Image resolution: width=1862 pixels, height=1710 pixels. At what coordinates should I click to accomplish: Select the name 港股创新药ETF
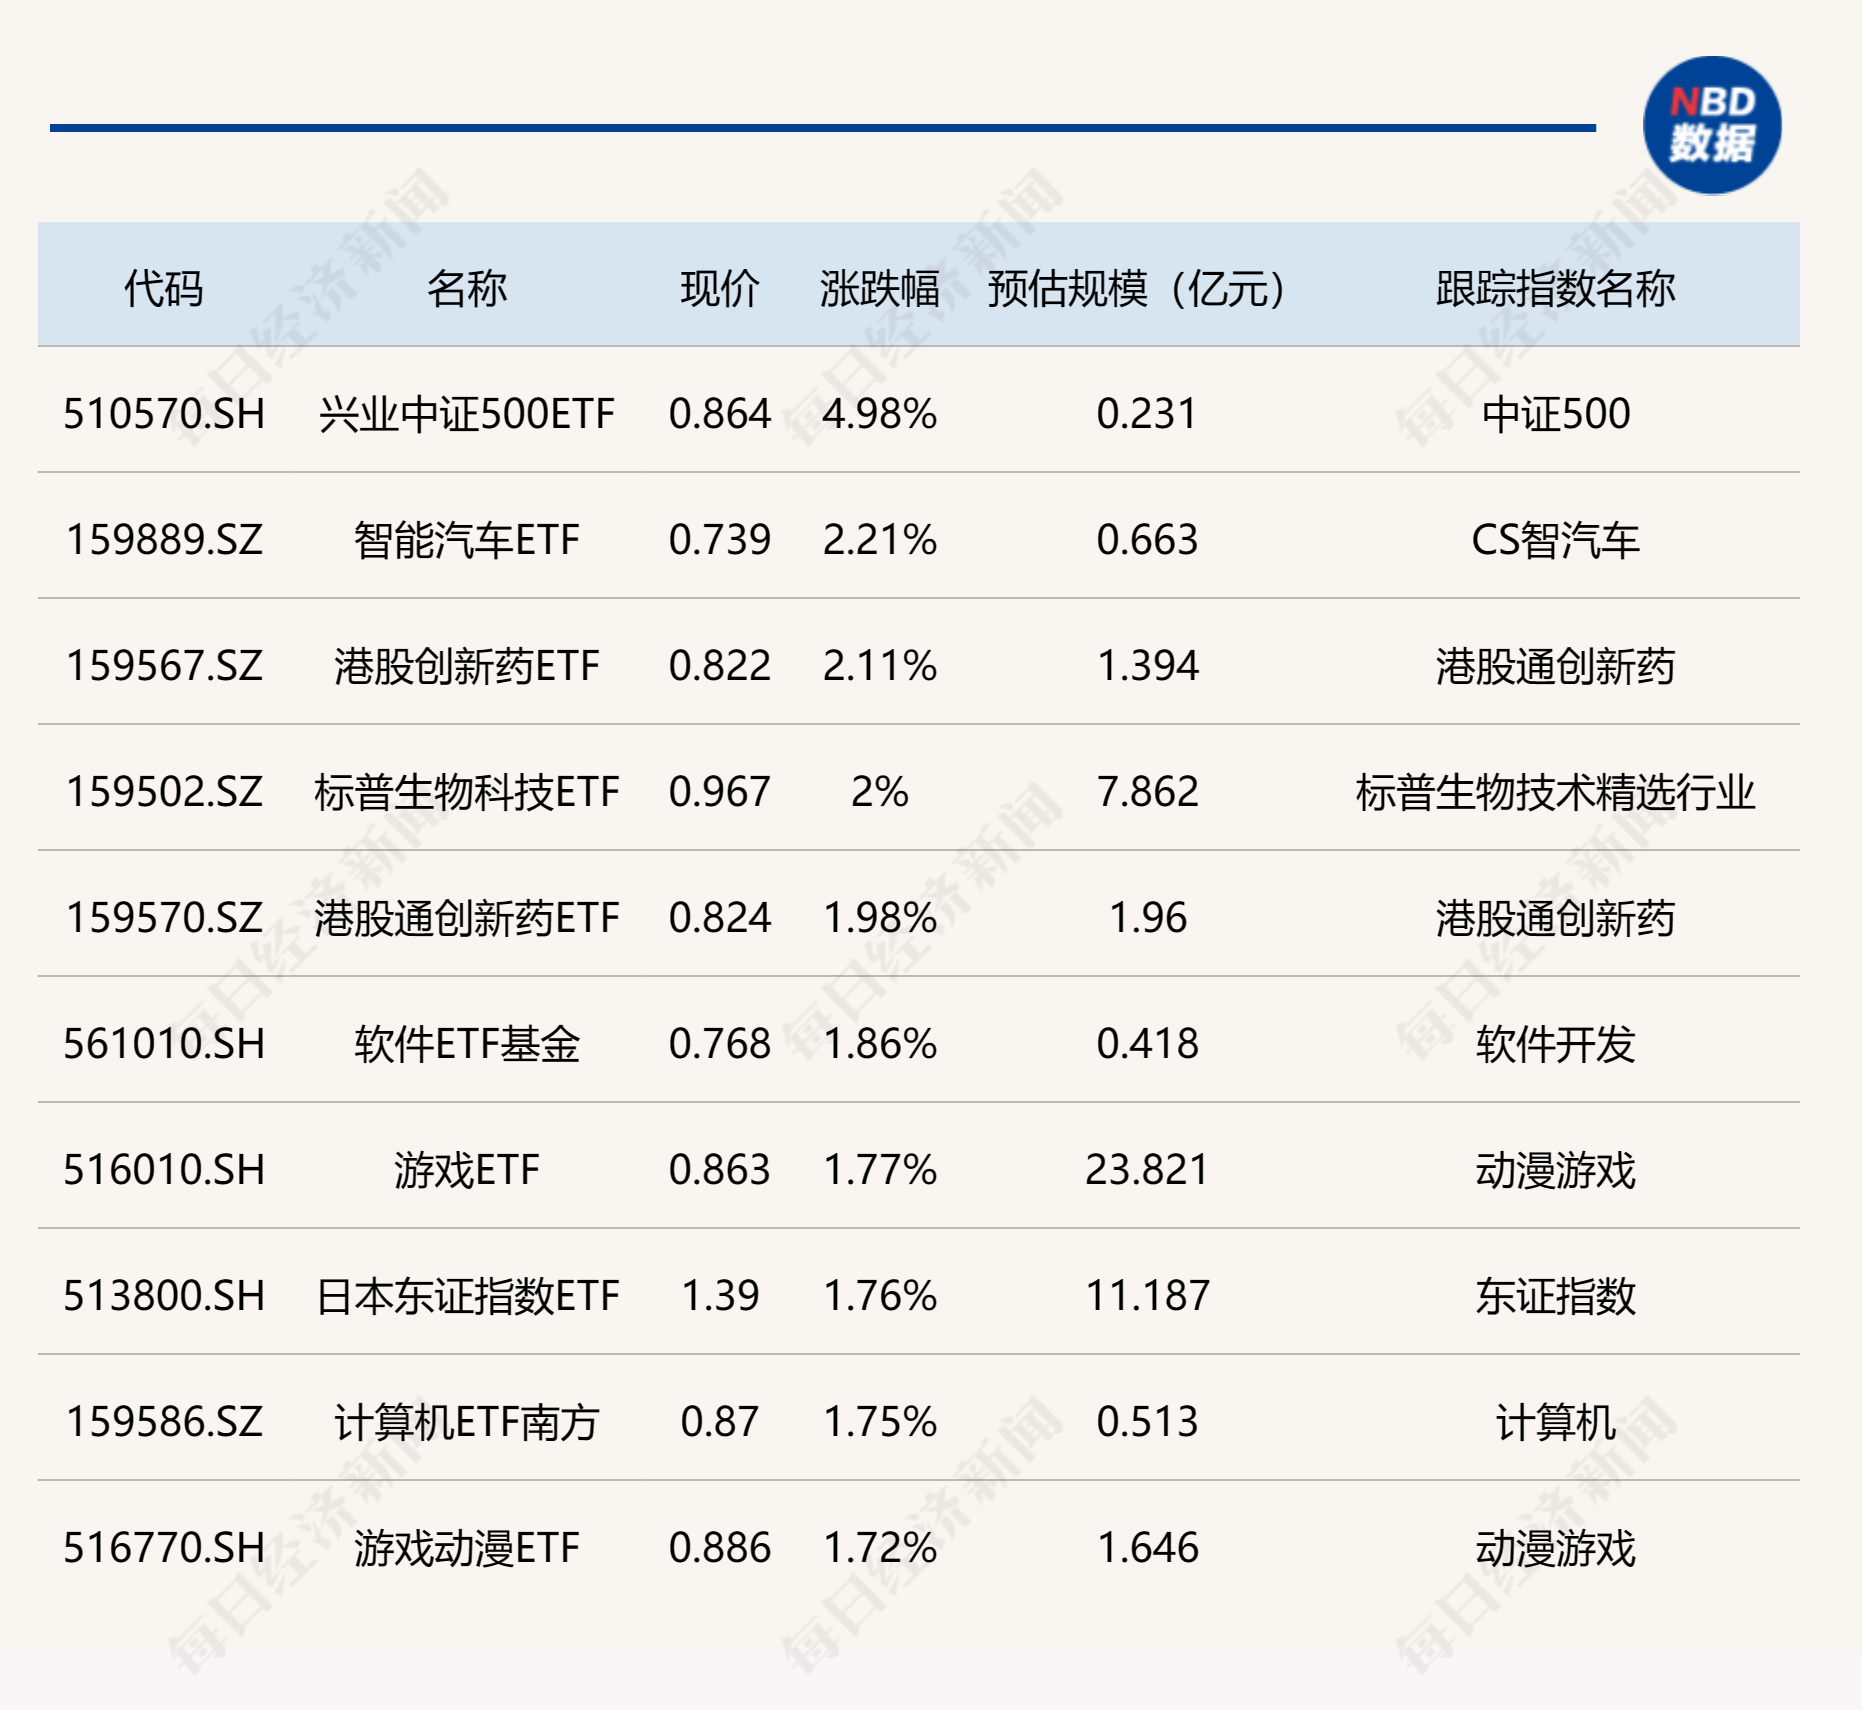pyautogui.click(x=467, y=666)
